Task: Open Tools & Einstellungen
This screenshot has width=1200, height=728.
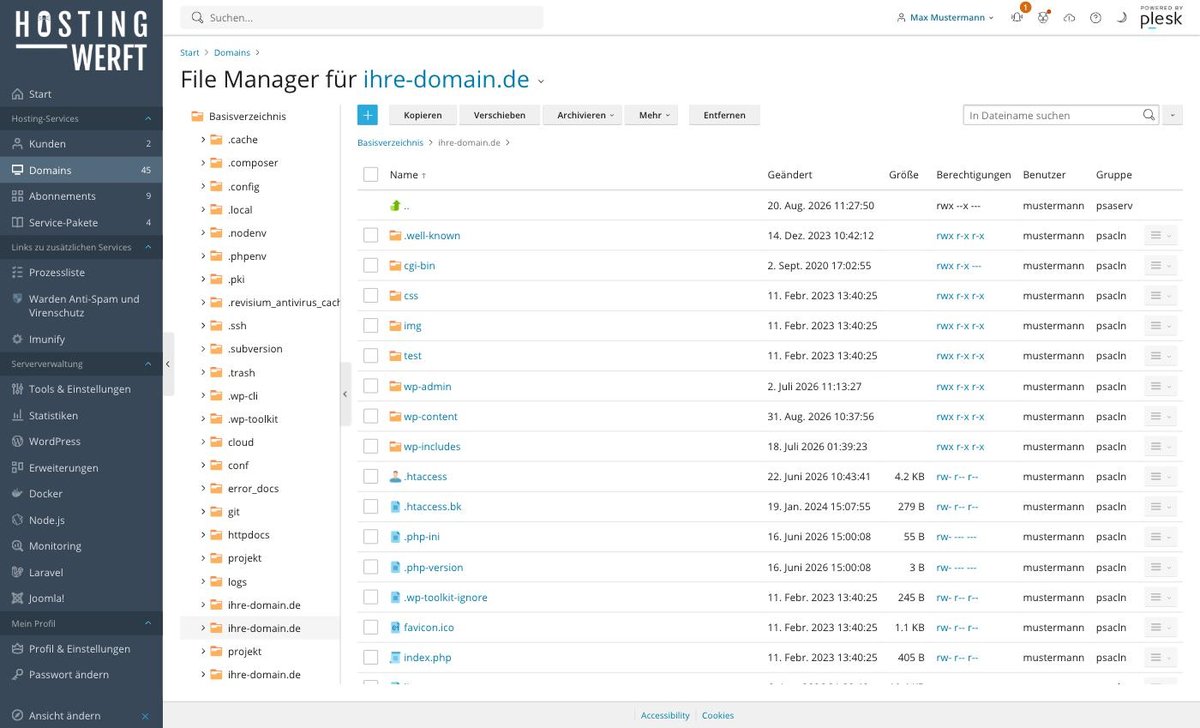Action: point(81,389)
